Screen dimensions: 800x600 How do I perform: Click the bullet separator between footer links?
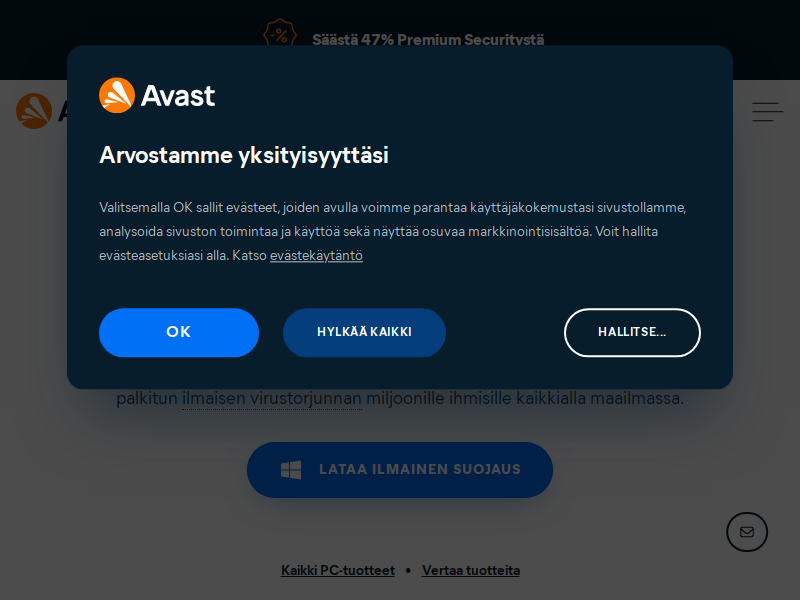click(408, 570)
